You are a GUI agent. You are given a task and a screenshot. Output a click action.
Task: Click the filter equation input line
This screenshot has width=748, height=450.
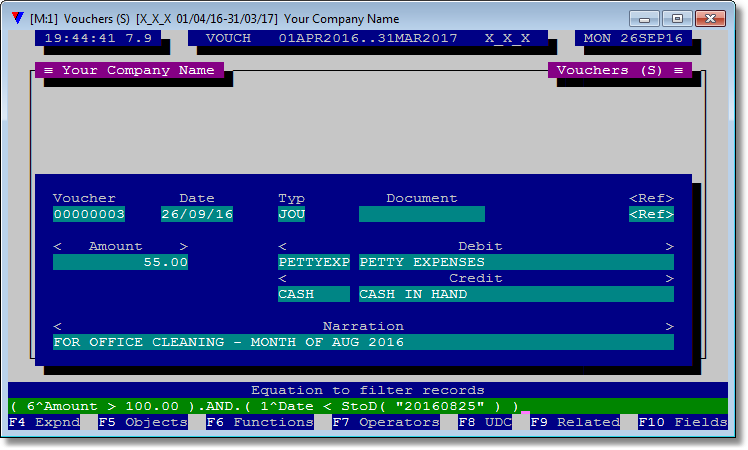click(x=368, y=406)
